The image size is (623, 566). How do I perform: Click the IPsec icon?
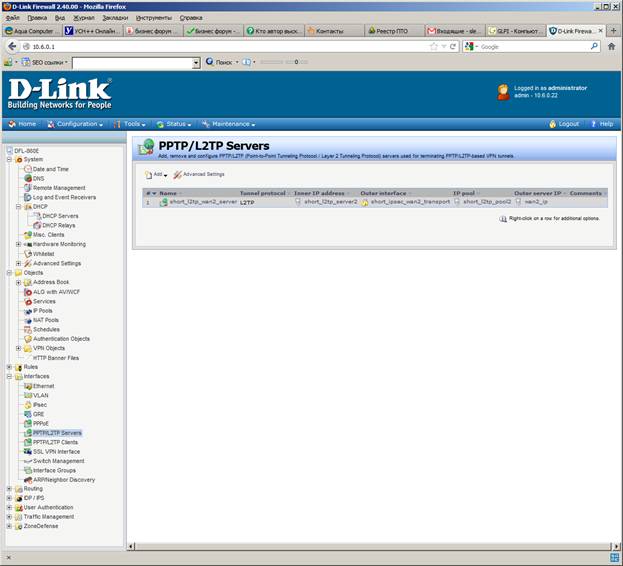click(x=28, y=405)
